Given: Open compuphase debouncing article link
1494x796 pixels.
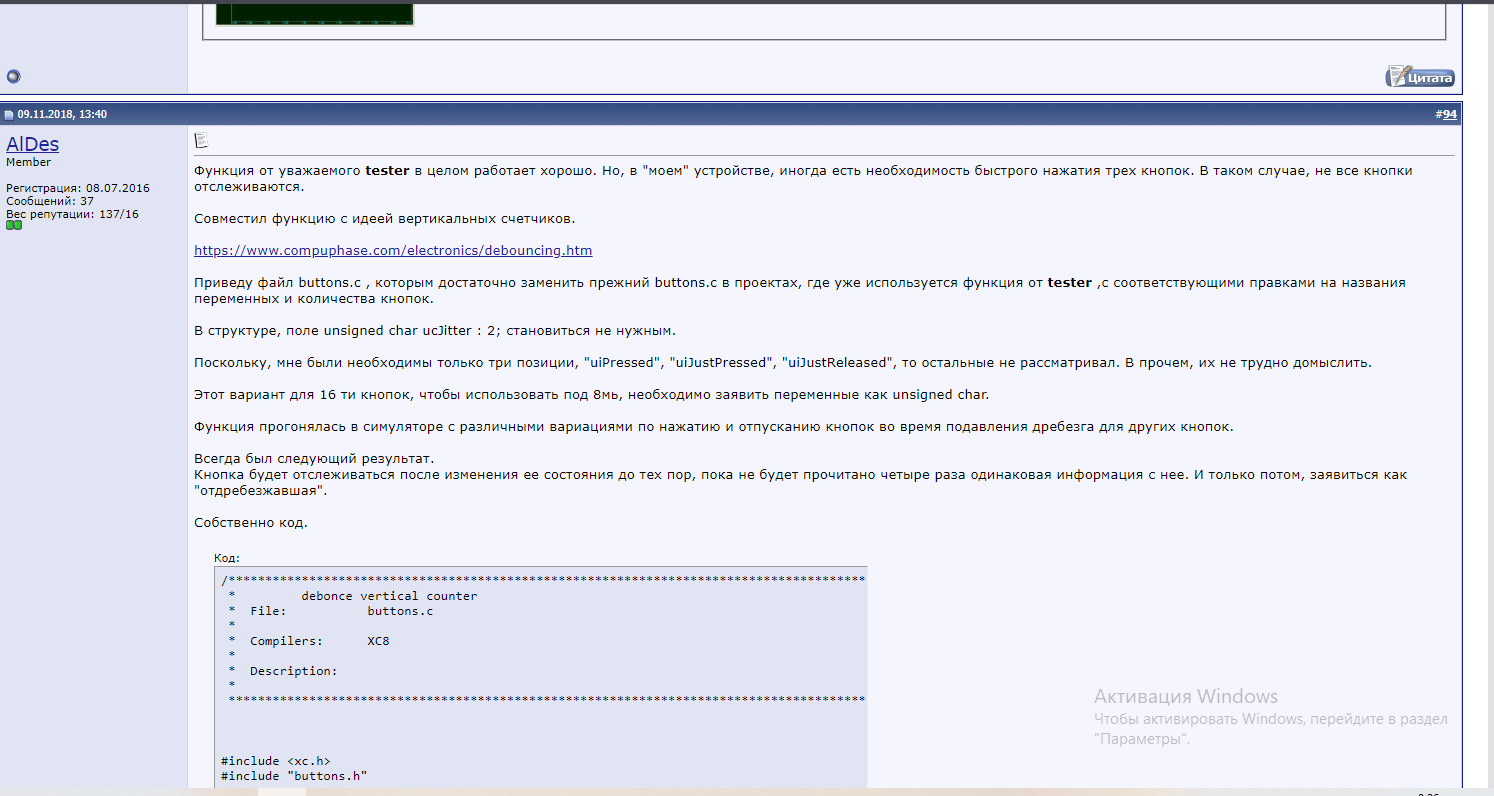Looking at the screenshot, I should point(393,250).
